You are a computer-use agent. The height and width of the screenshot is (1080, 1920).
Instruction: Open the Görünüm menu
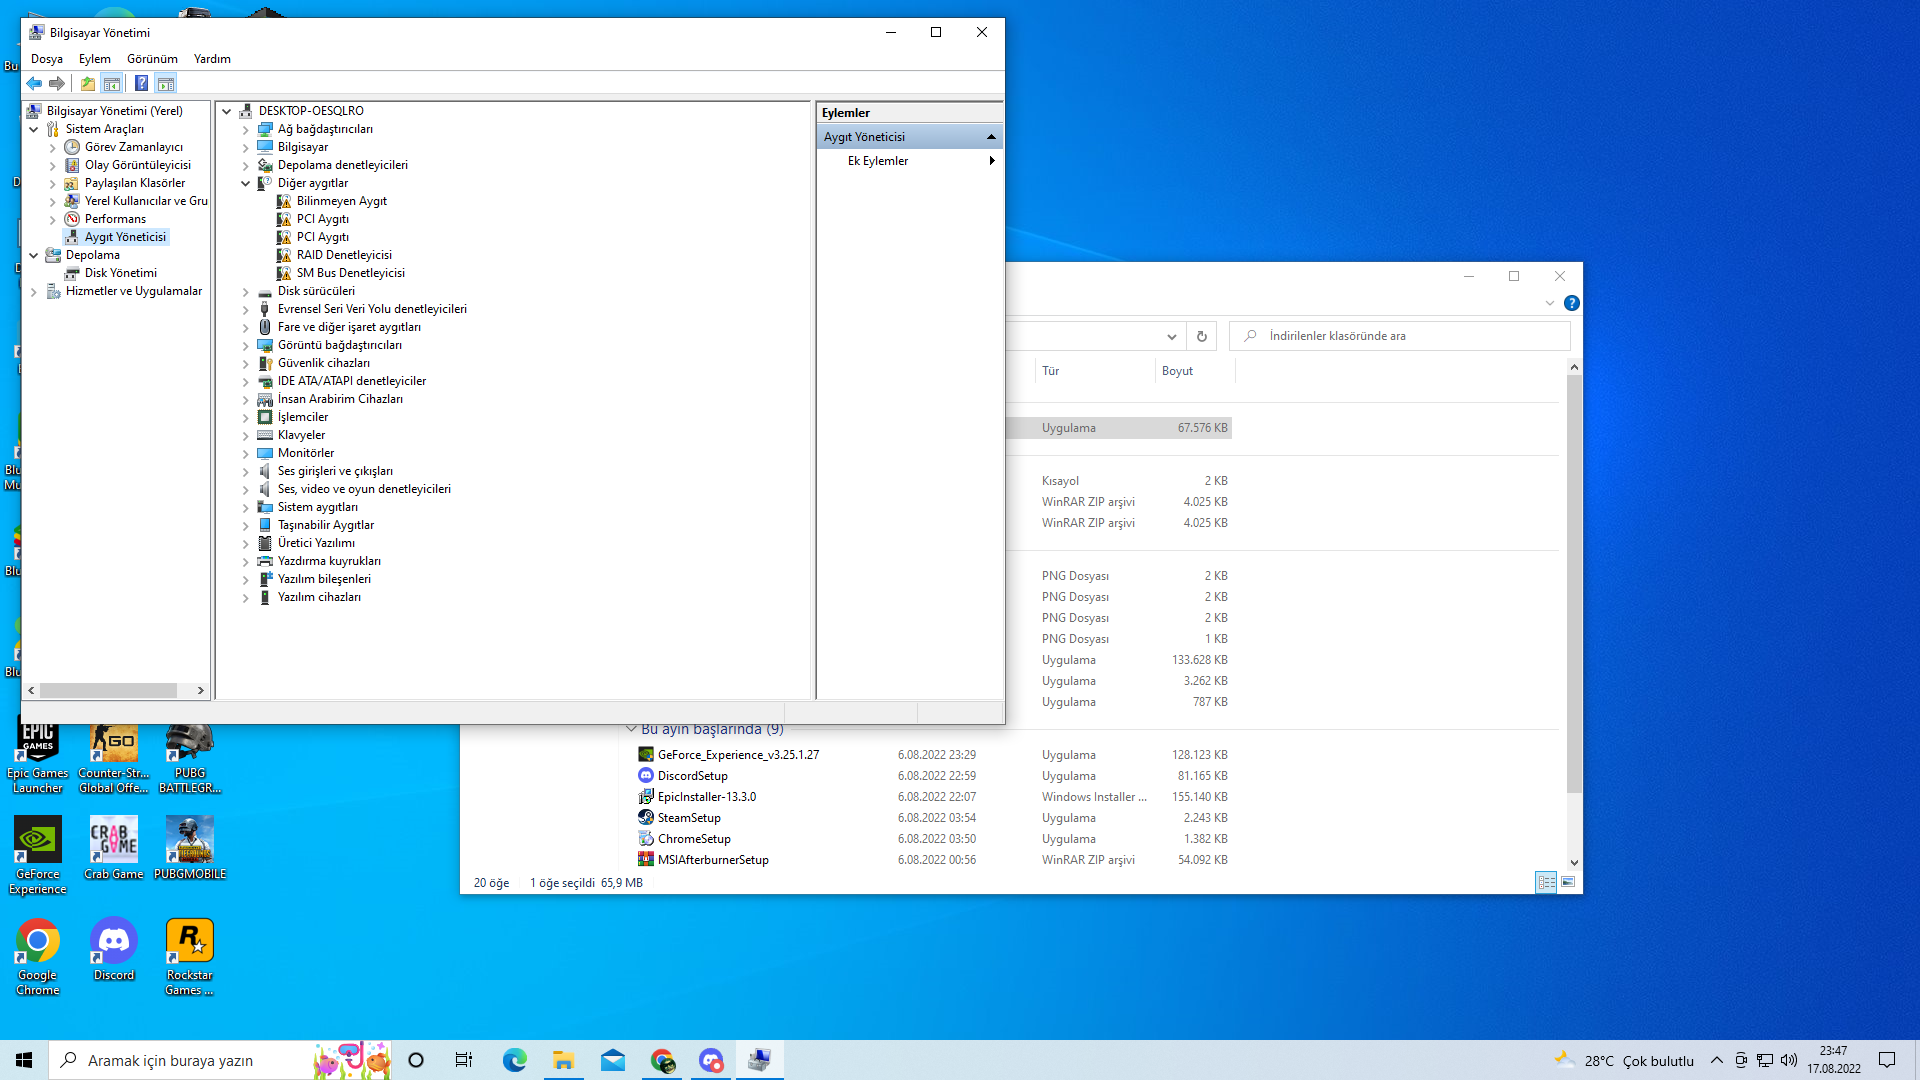152,59
